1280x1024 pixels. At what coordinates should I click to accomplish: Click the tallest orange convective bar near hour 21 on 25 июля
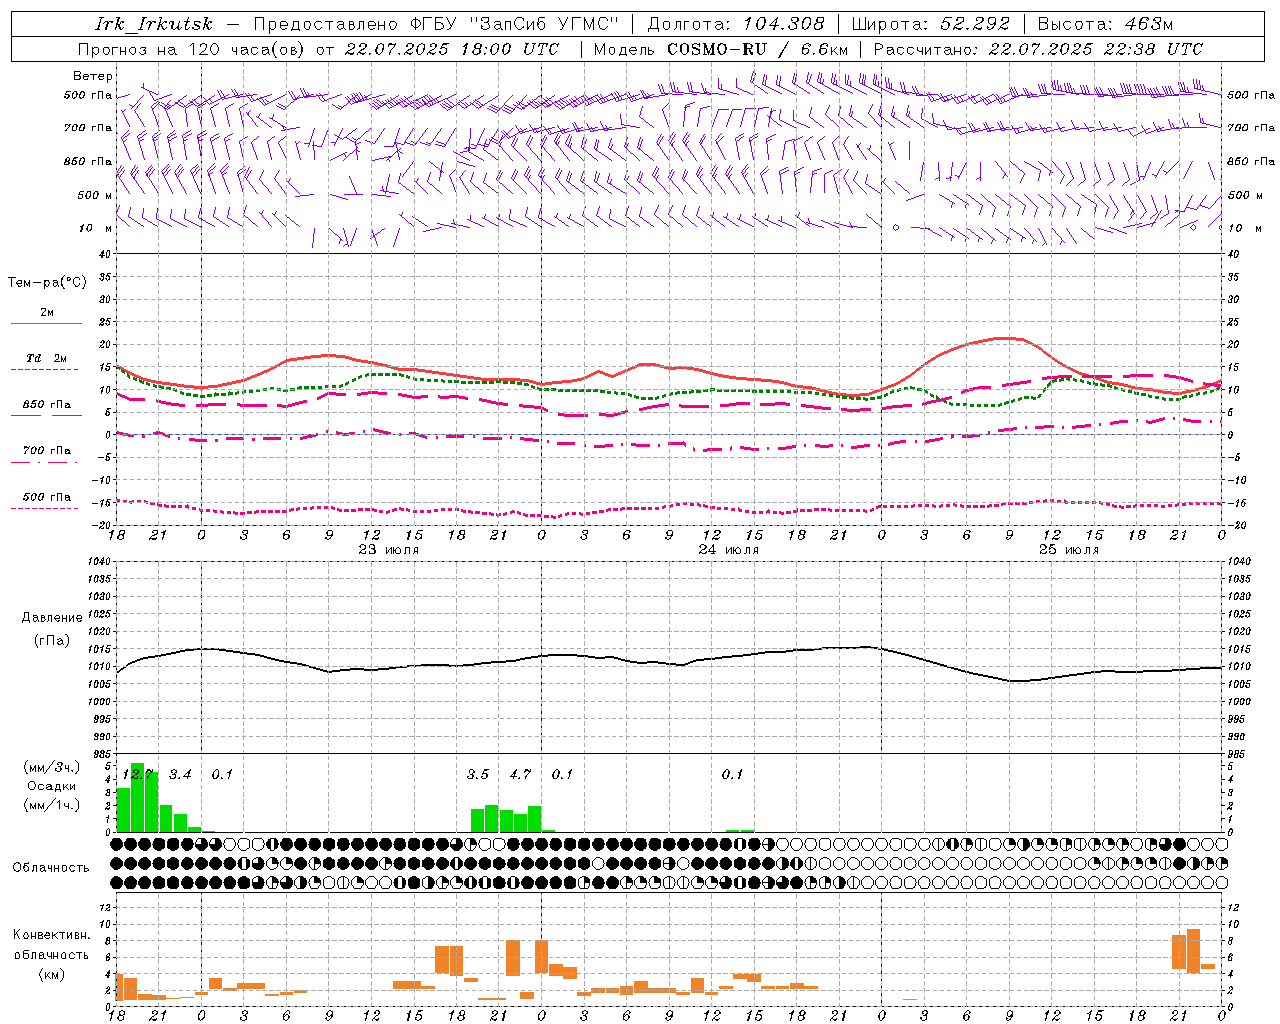coord(1193,951)
